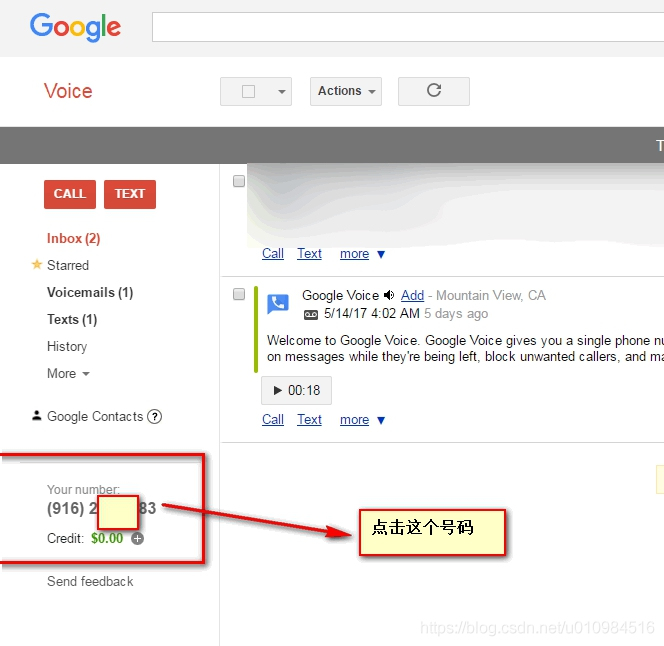Open the Inbox (2) folder
The image size is (664, 646).
pos(73,238)
